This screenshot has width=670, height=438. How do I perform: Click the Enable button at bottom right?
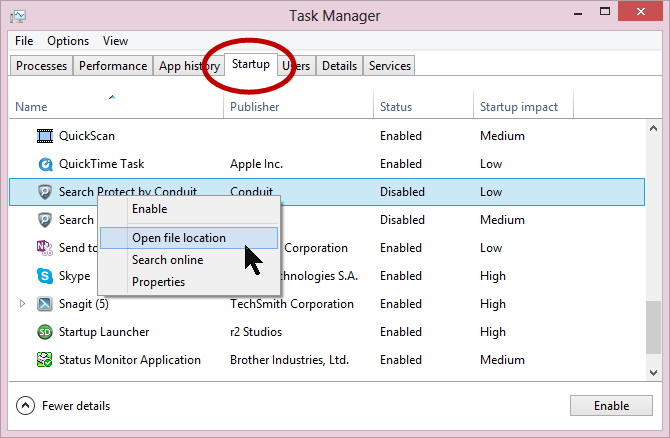(611, 406)
